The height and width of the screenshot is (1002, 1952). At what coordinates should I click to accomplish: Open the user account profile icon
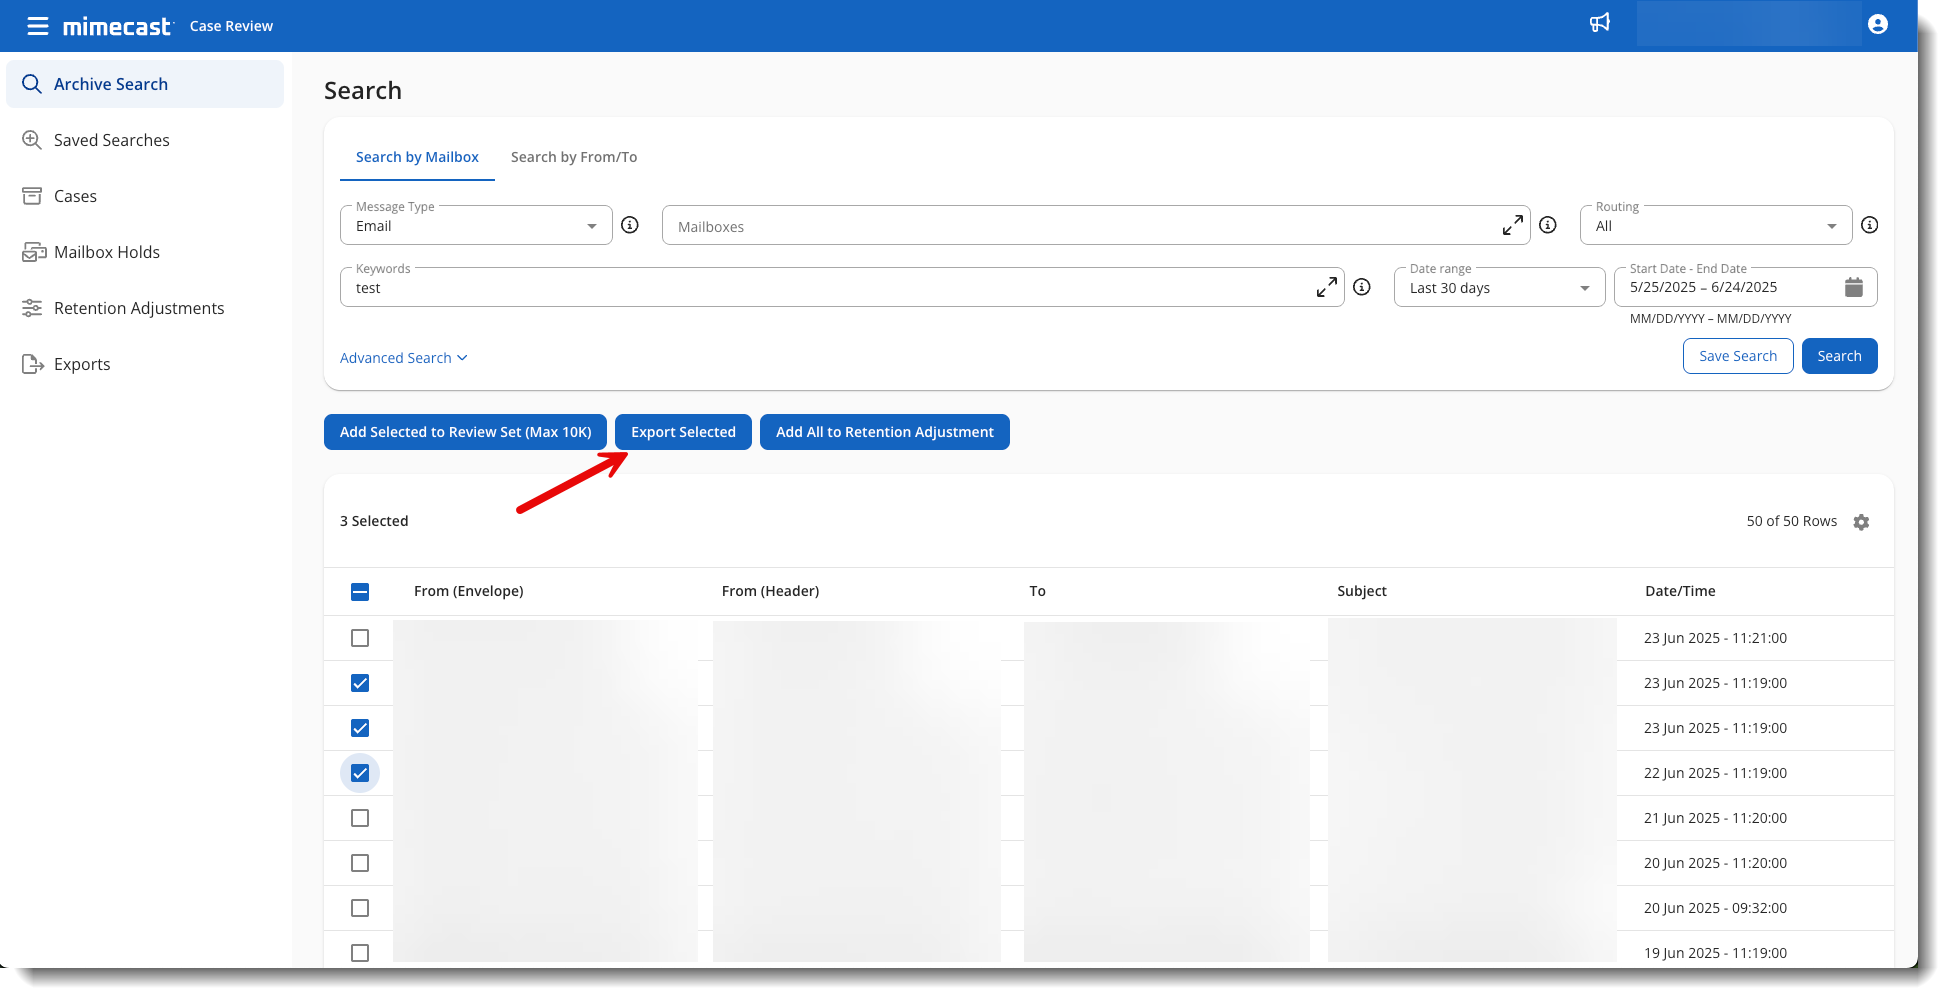click(1877, 25)
